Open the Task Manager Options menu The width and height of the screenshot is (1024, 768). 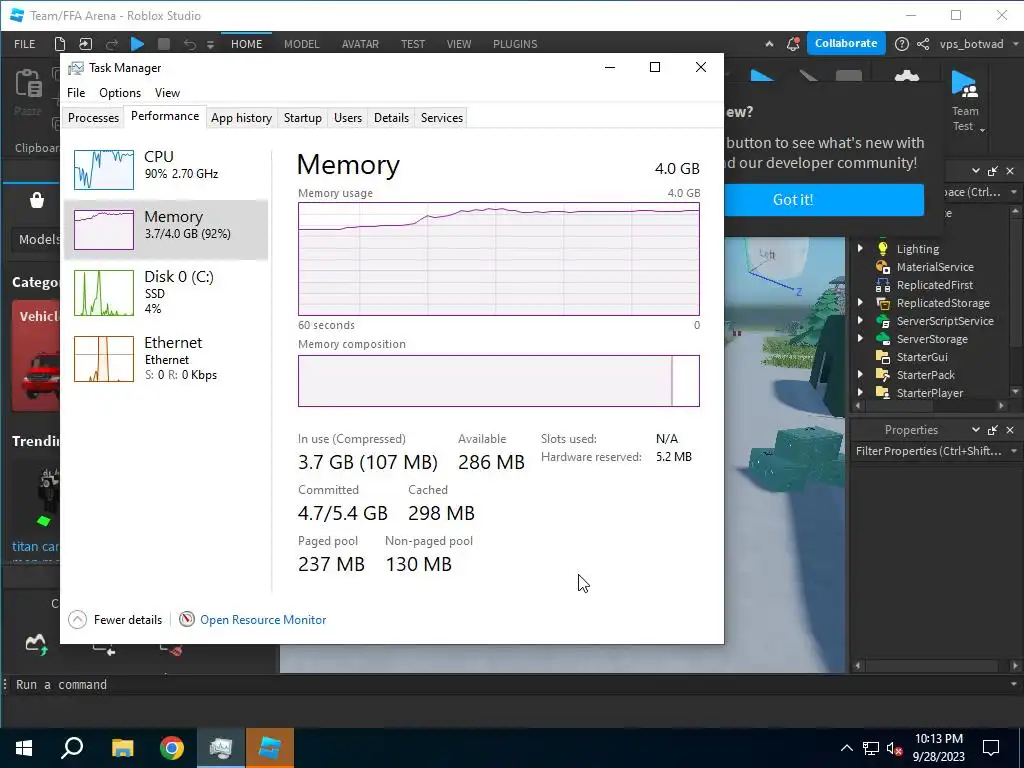point(120,93)
